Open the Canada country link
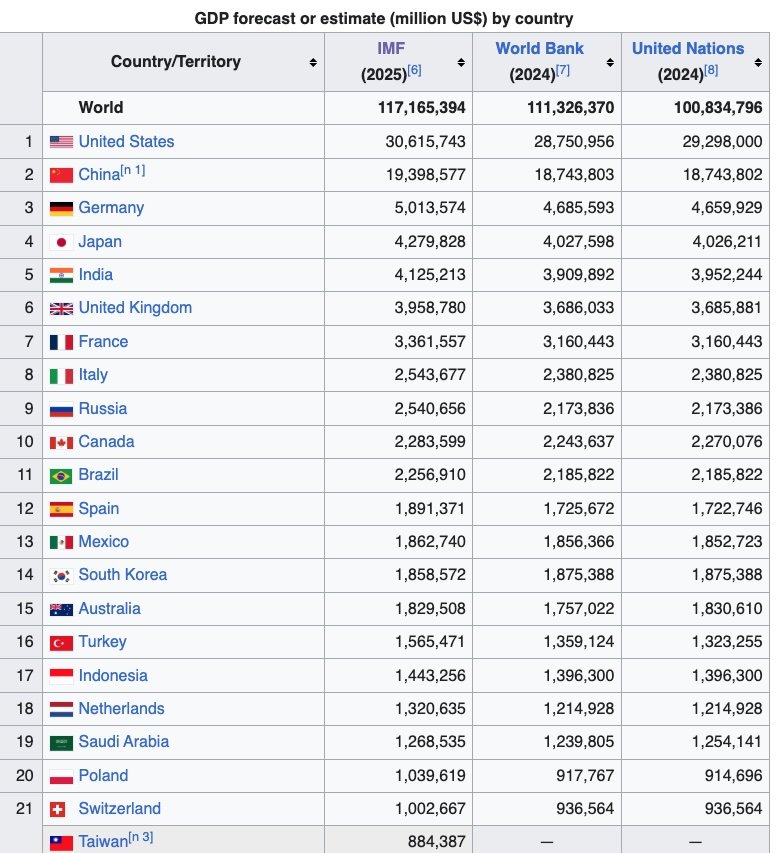 [x=106, y=442]
